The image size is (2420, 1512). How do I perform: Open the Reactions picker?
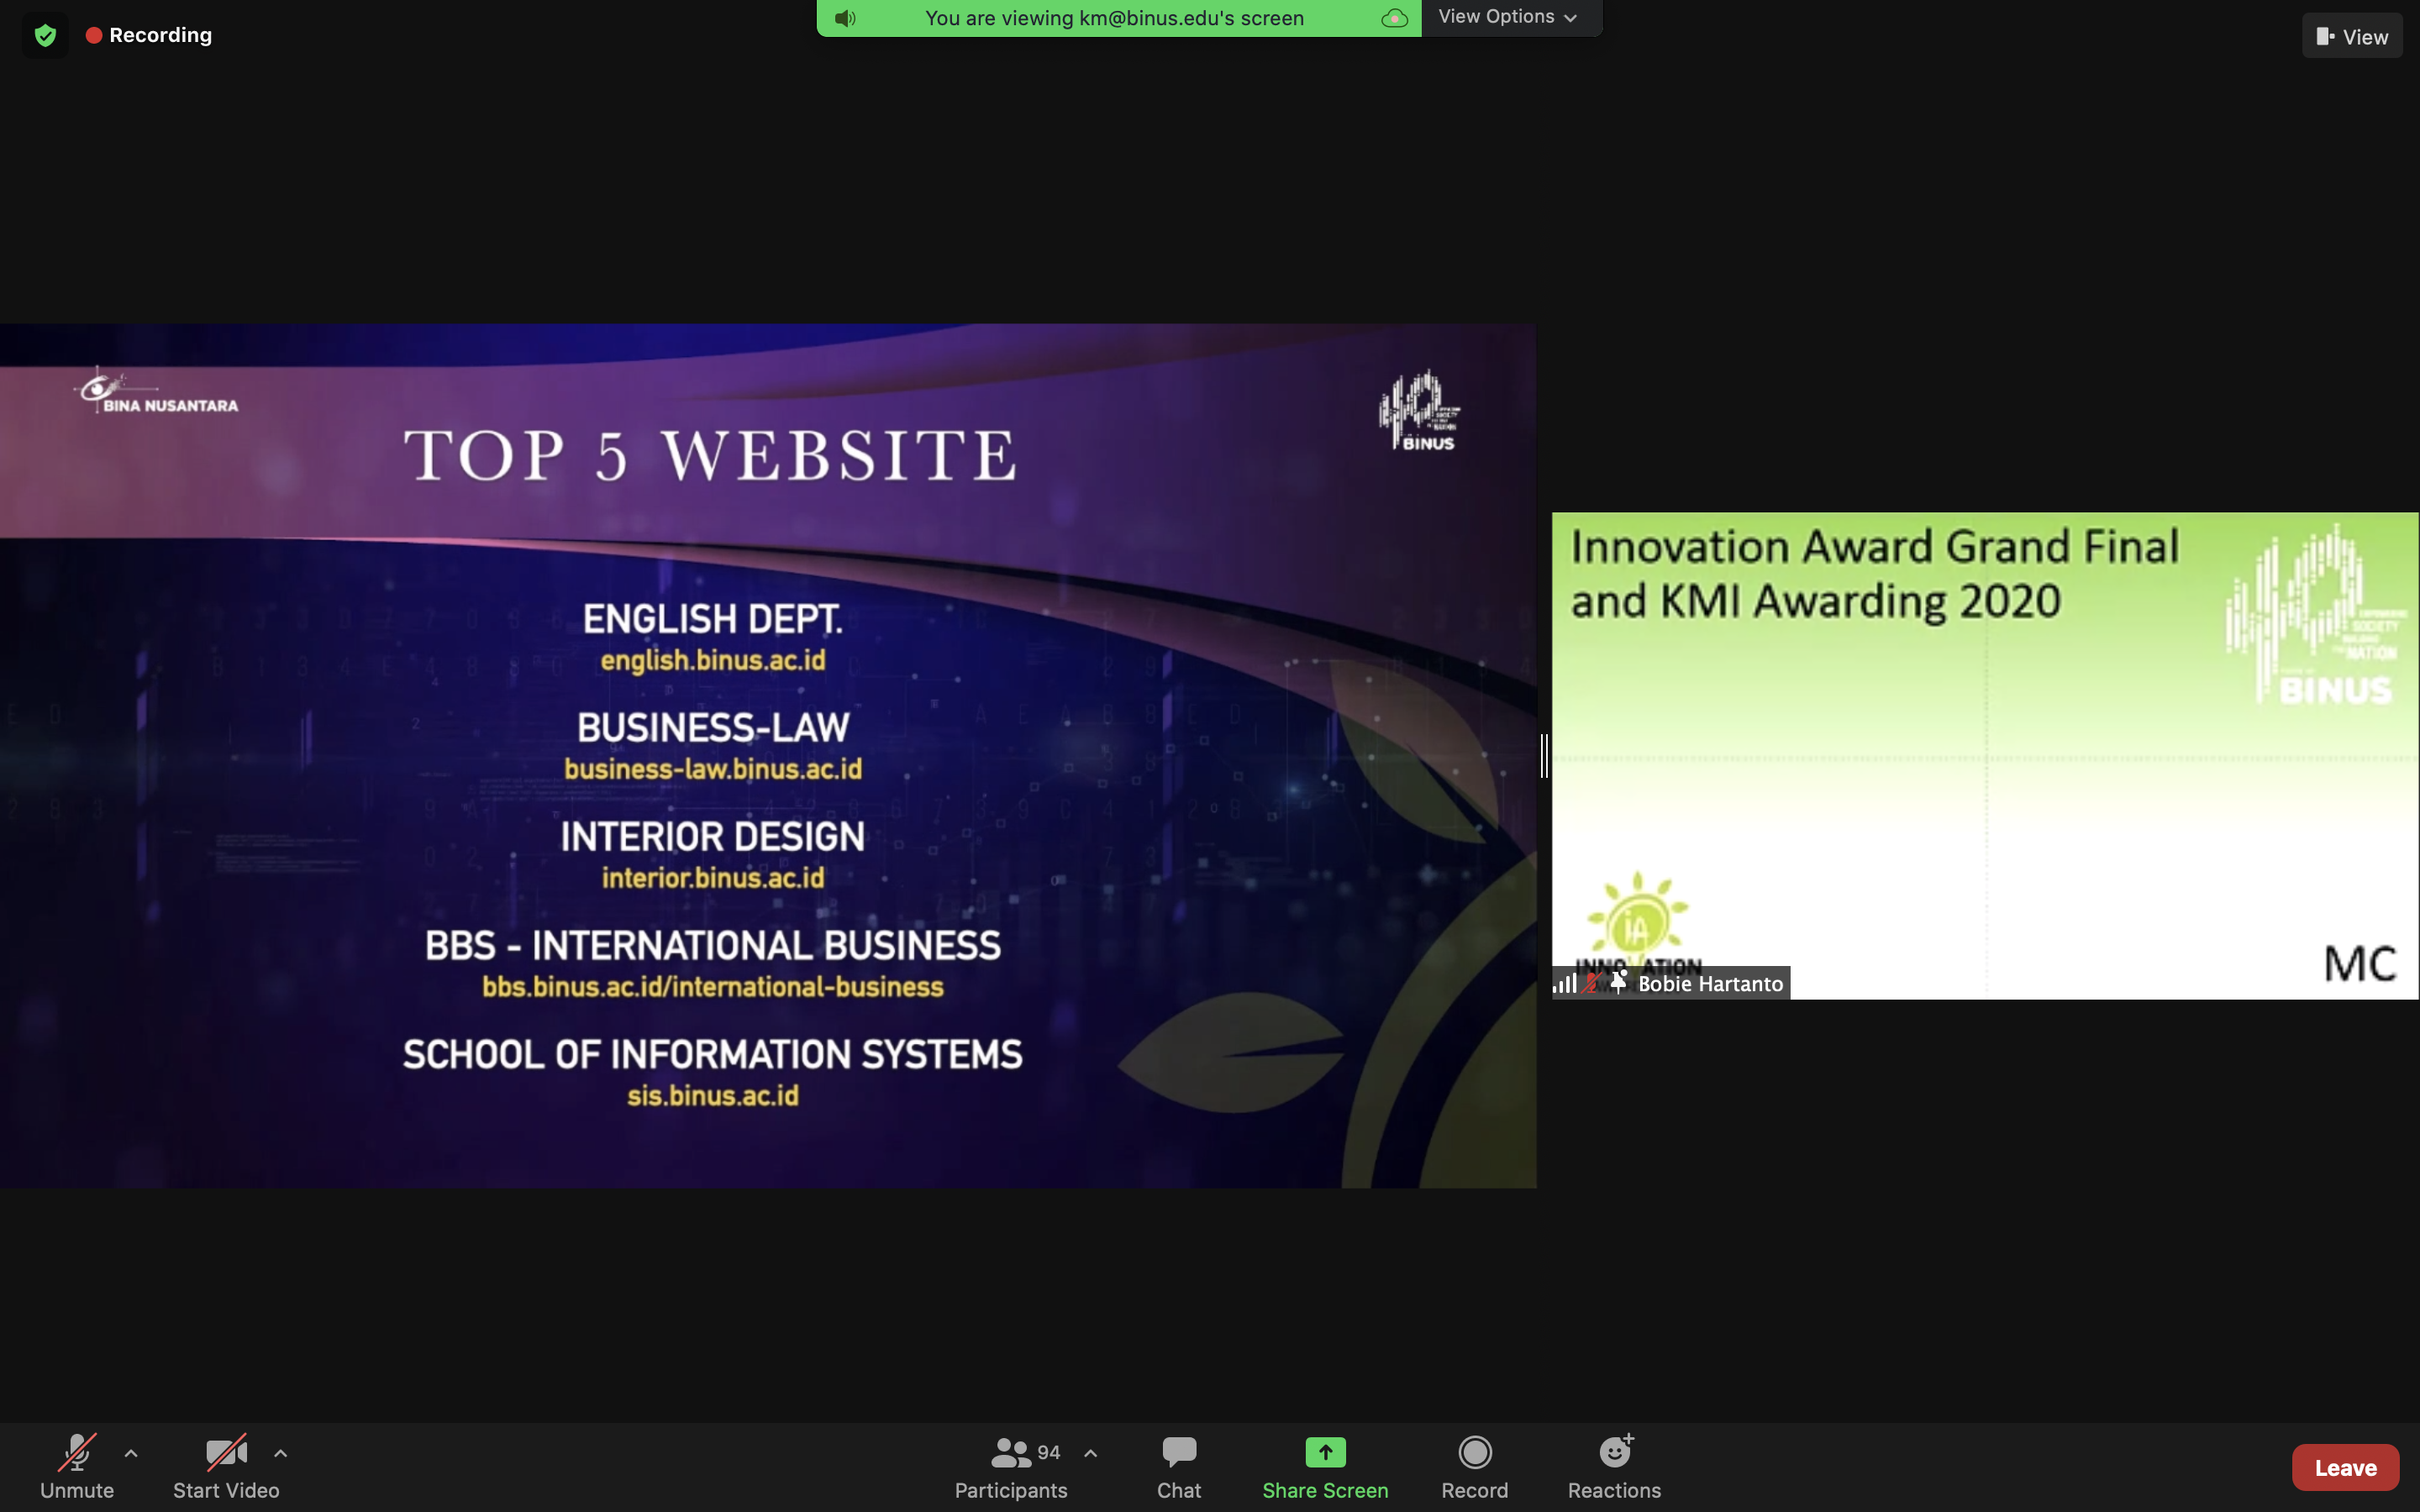tap(1613, 1466)
